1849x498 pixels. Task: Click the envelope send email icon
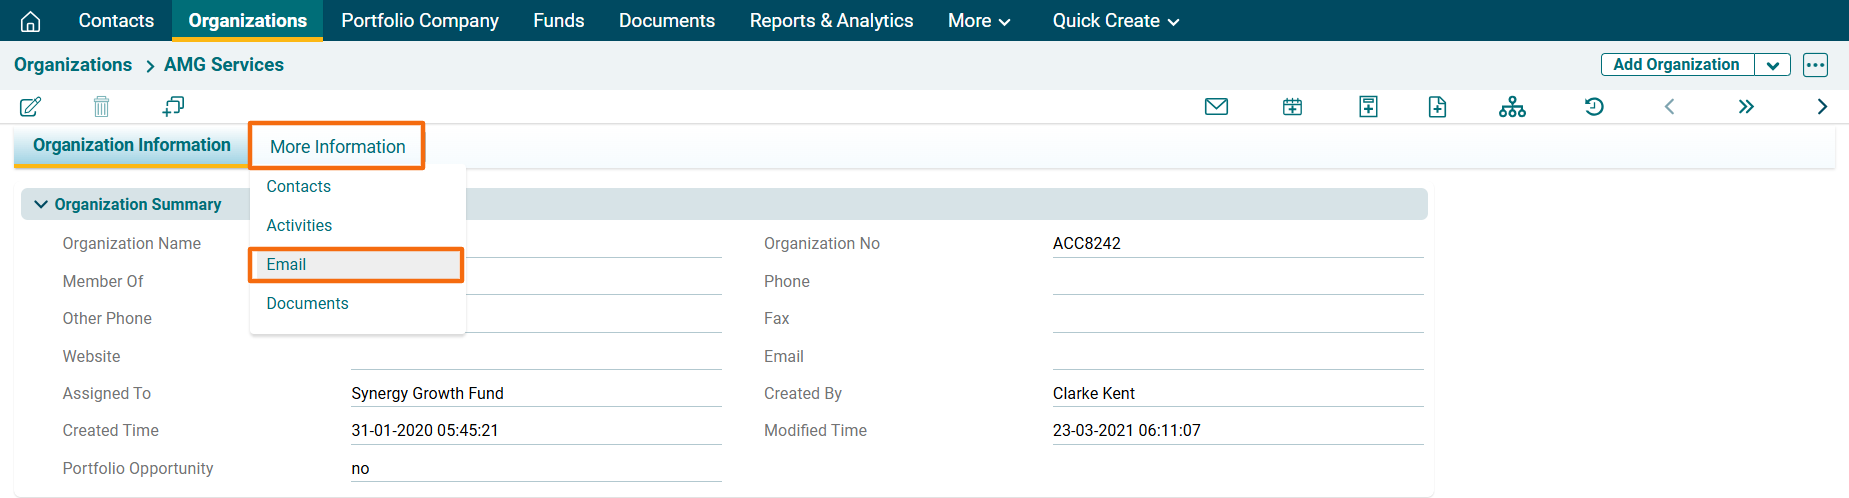tap(1216, 106)
